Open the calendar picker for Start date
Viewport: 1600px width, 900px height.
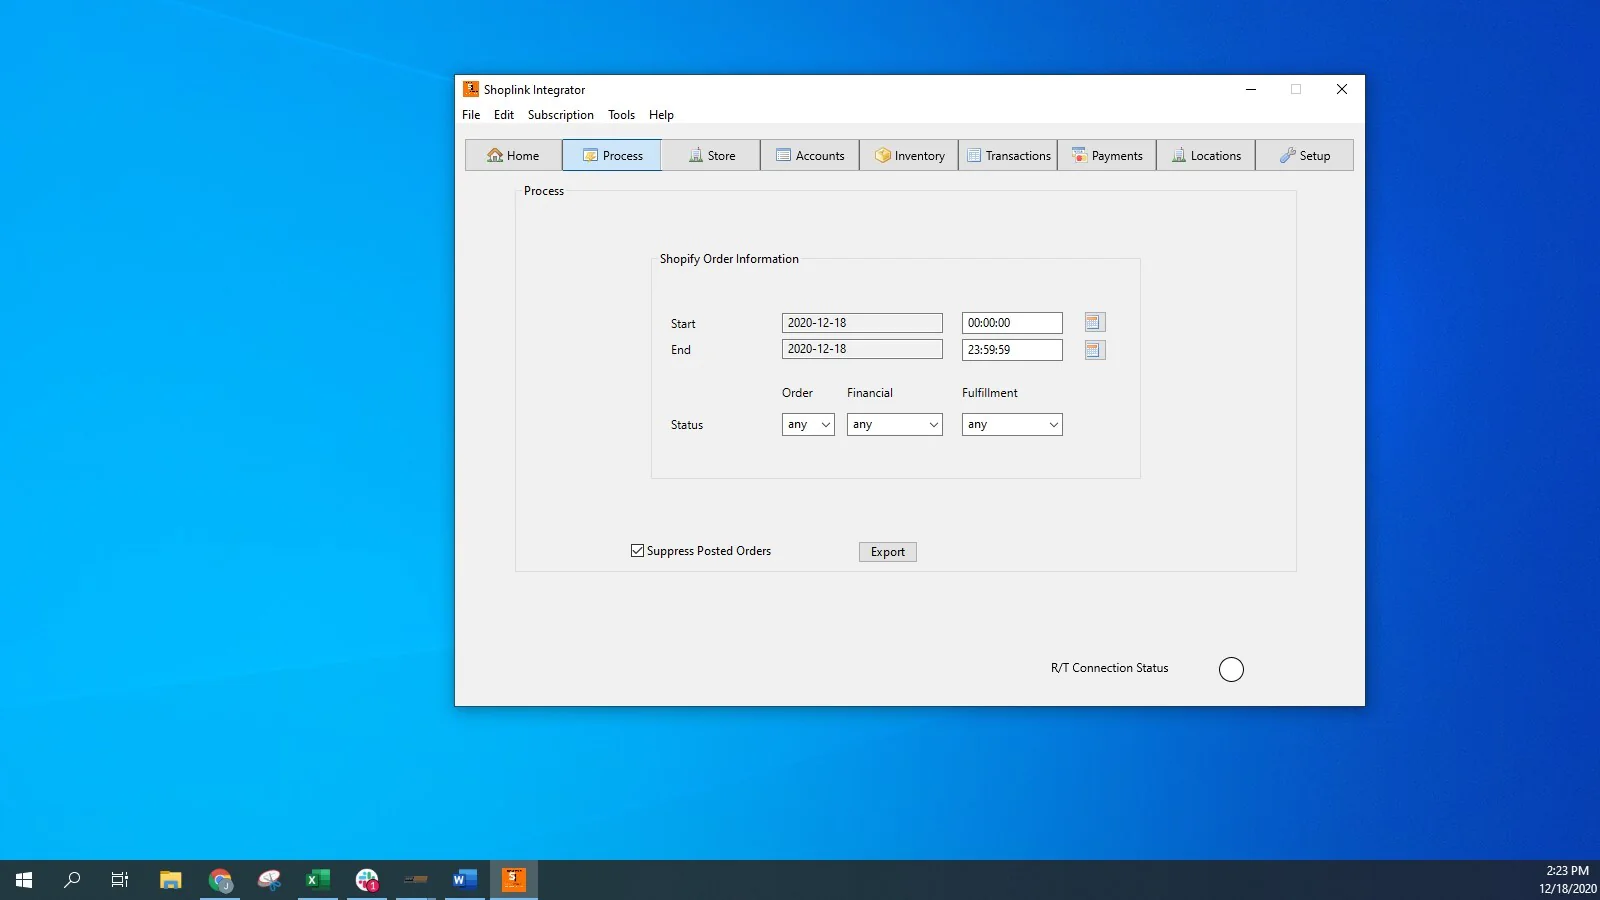coord(1094,323)
